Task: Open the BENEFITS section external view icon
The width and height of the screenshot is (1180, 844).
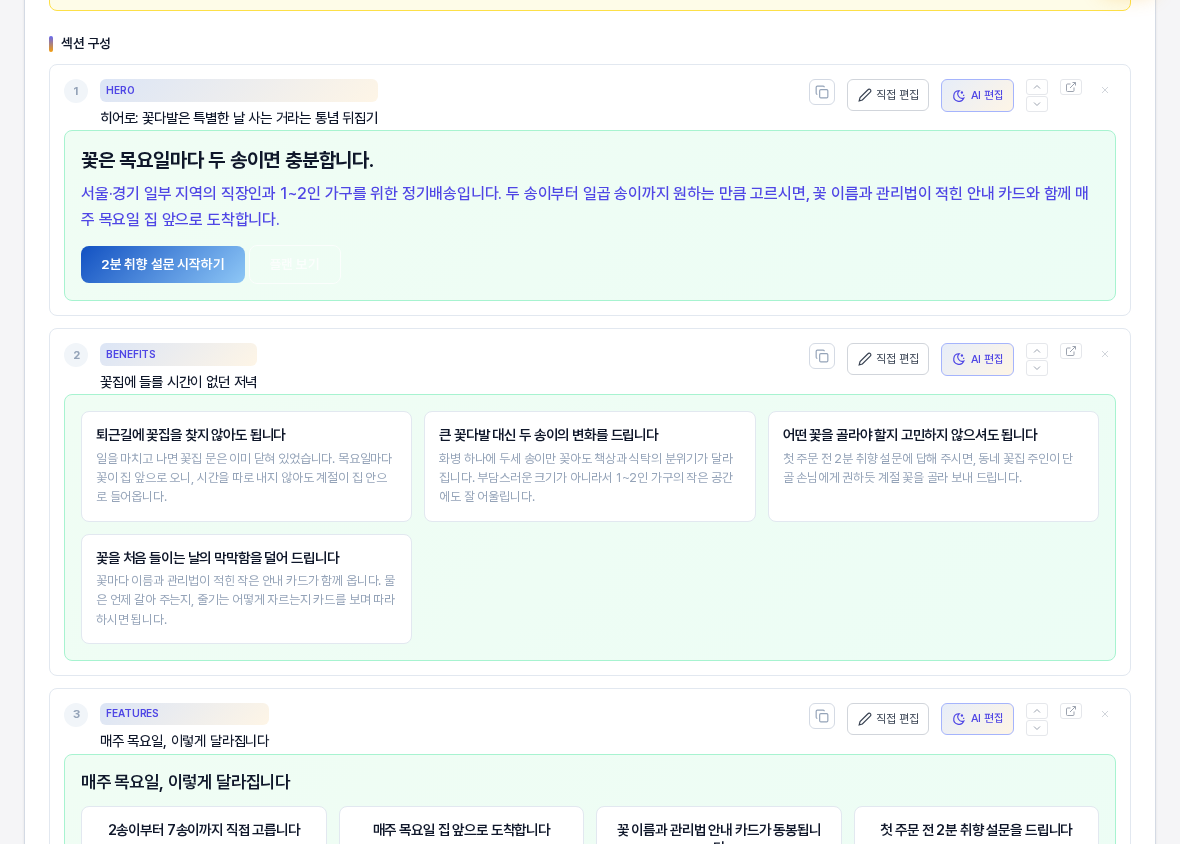Action: click(1071, 351)
